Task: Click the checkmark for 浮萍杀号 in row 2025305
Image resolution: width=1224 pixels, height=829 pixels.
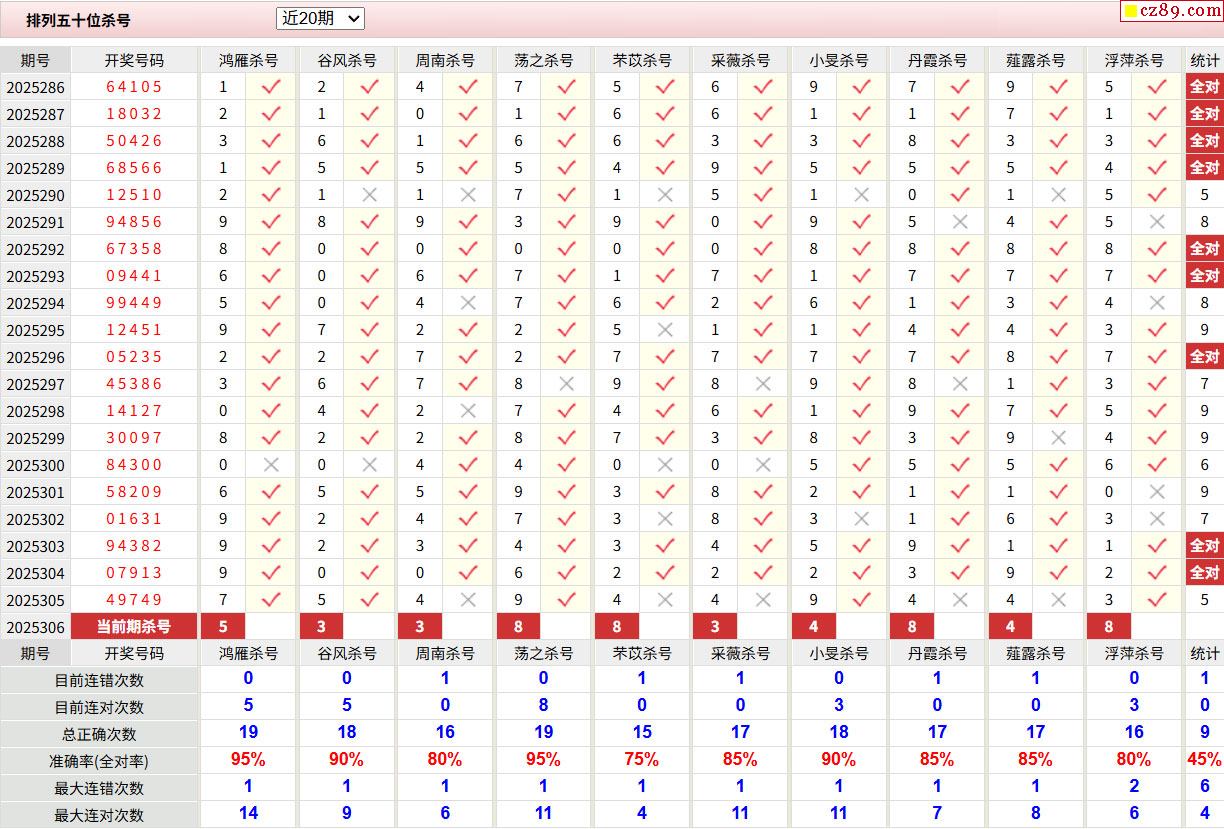Action: pyautogui.click(x=1157, y=600)
